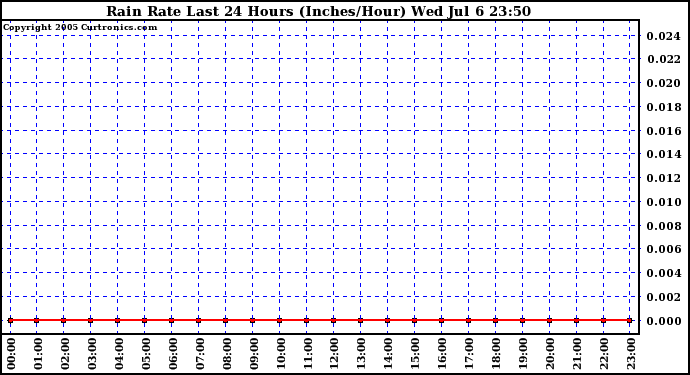Click the 0.000 y-axis label
Viewport: 690px width, 375px height.
[x=663, y=321]
